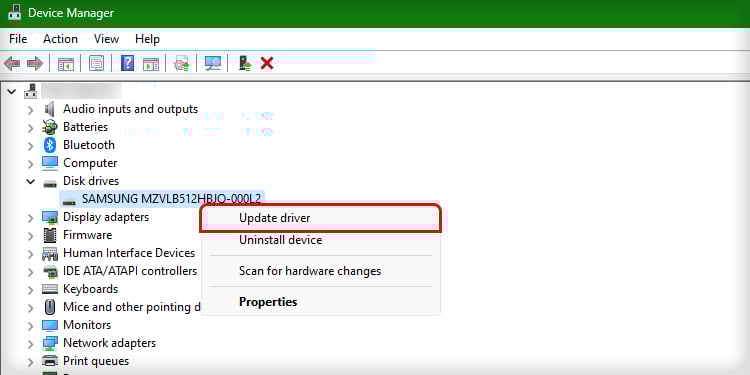Select SAMSUNG MZVLB512HBJQ-000L2 drive label
This screenshot has width=750, height=375.
point(171,199)
